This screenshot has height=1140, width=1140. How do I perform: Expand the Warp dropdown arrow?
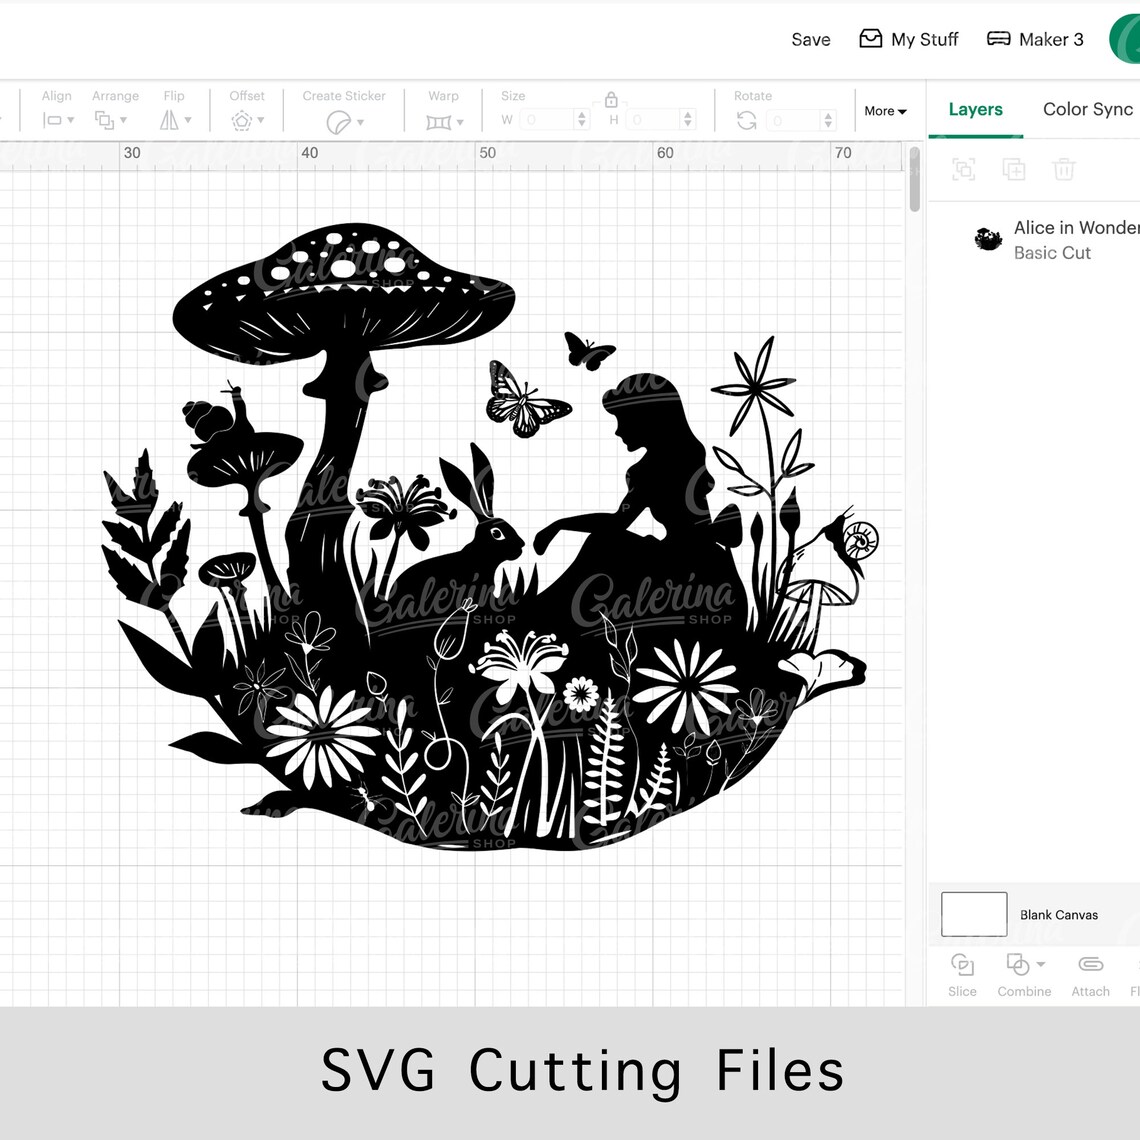coord(459,122)
